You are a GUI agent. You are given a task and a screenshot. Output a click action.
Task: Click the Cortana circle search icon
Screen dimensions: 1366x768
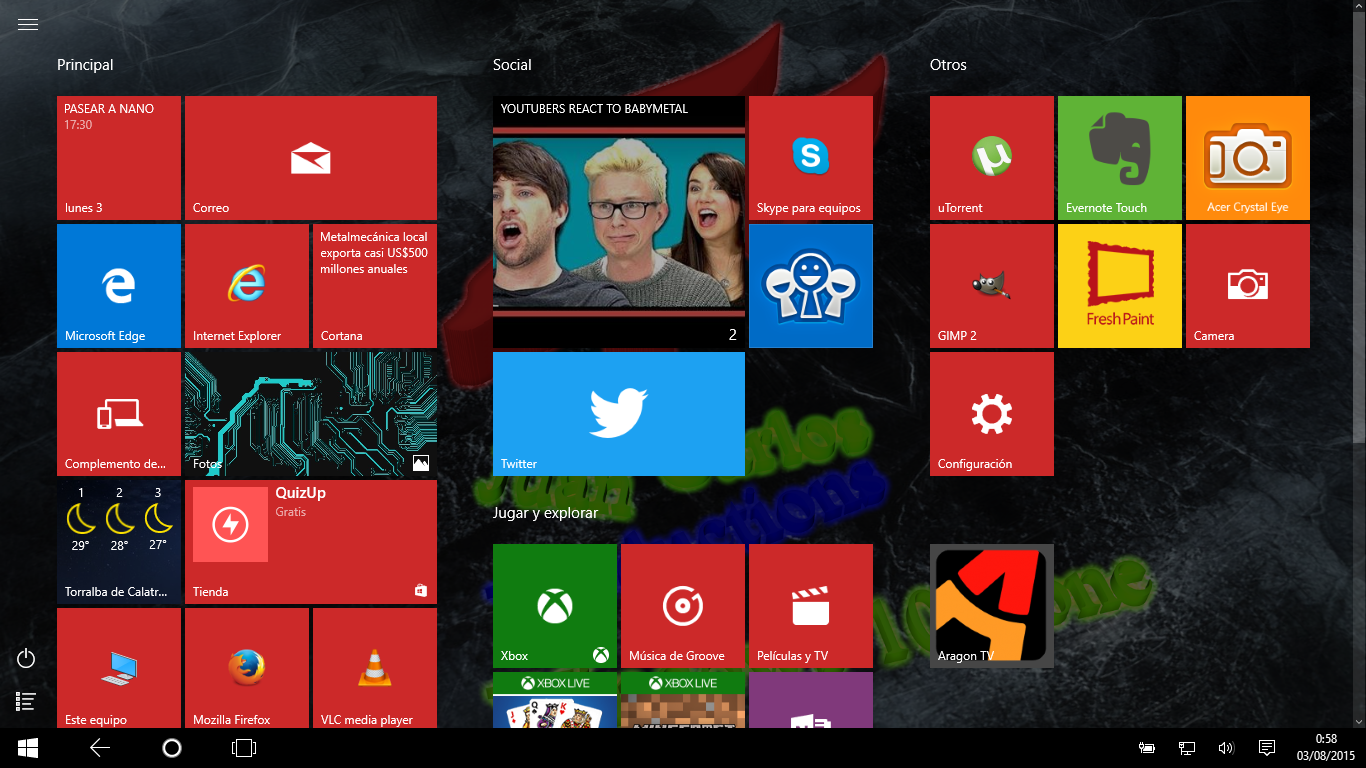(172, 748)
